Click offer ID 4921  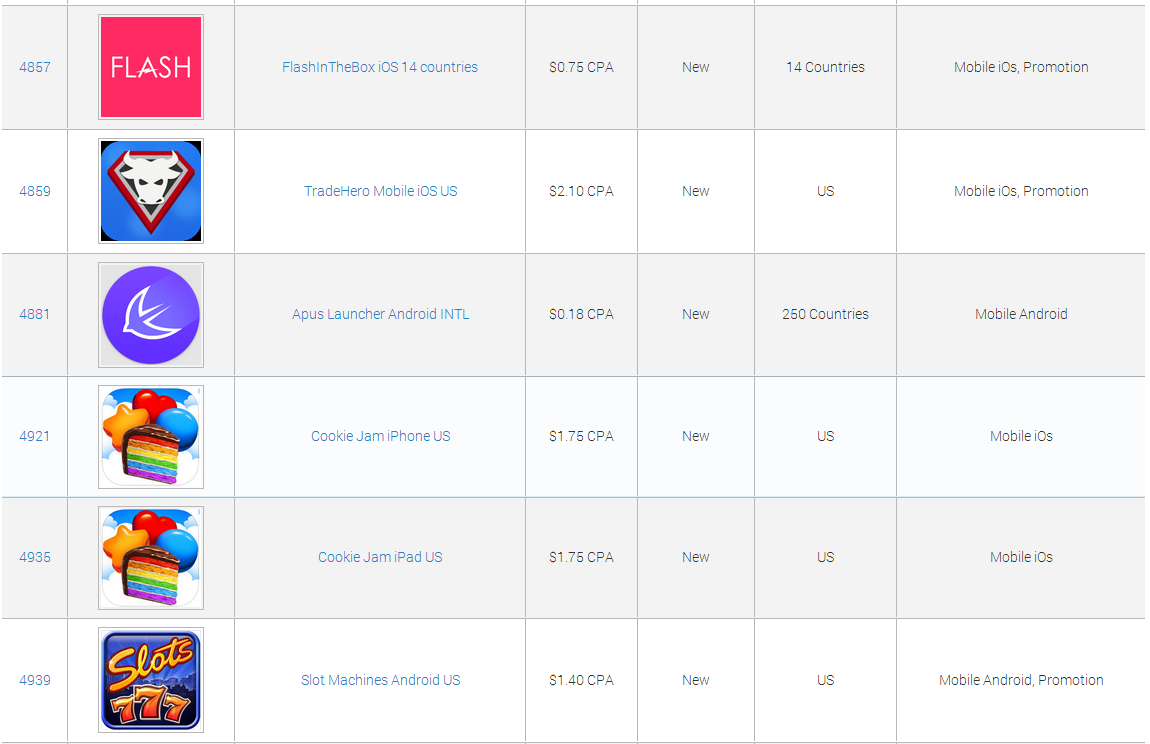coord(35,436)
